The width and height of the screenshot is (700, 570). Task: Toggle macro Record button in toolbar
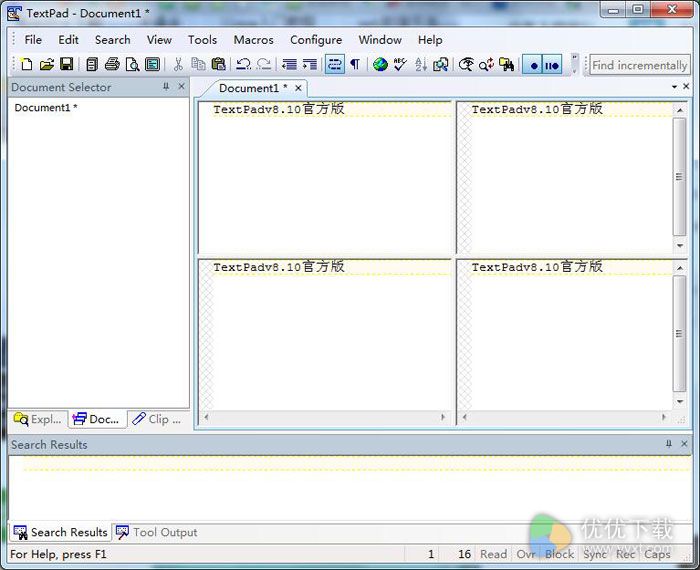tap(533, 65)
